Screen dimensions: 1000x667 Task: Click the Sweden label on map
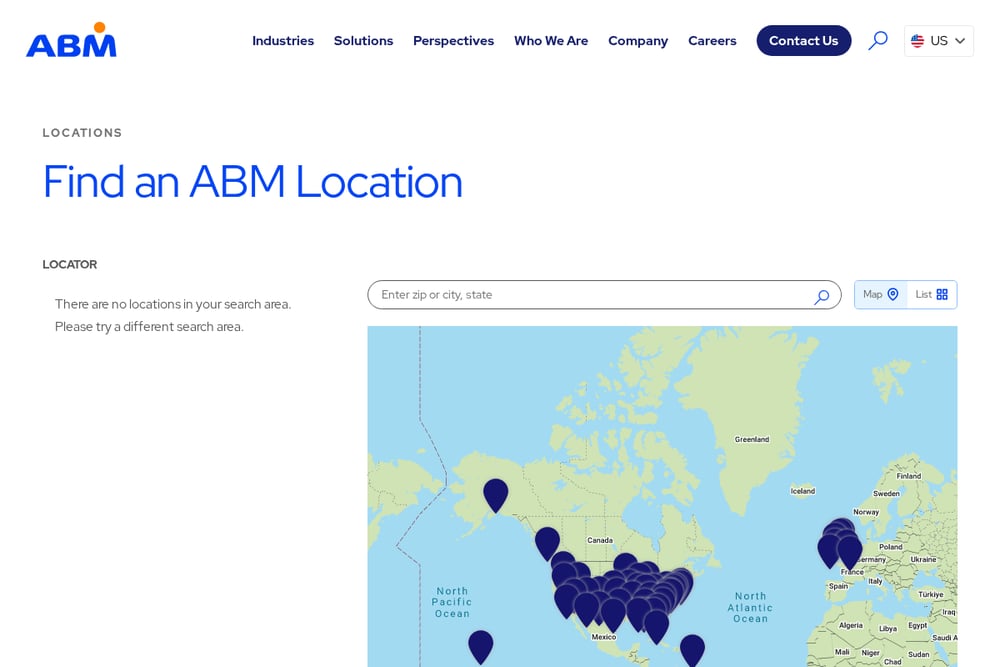pos(886,494)
